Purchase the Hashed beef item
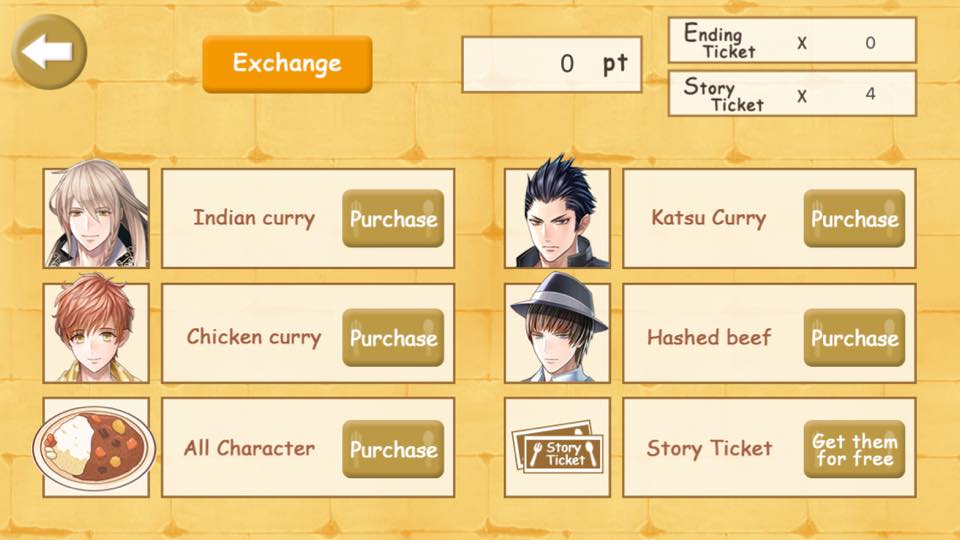Screen dimensions: 960x540 [x=854, y=338]
